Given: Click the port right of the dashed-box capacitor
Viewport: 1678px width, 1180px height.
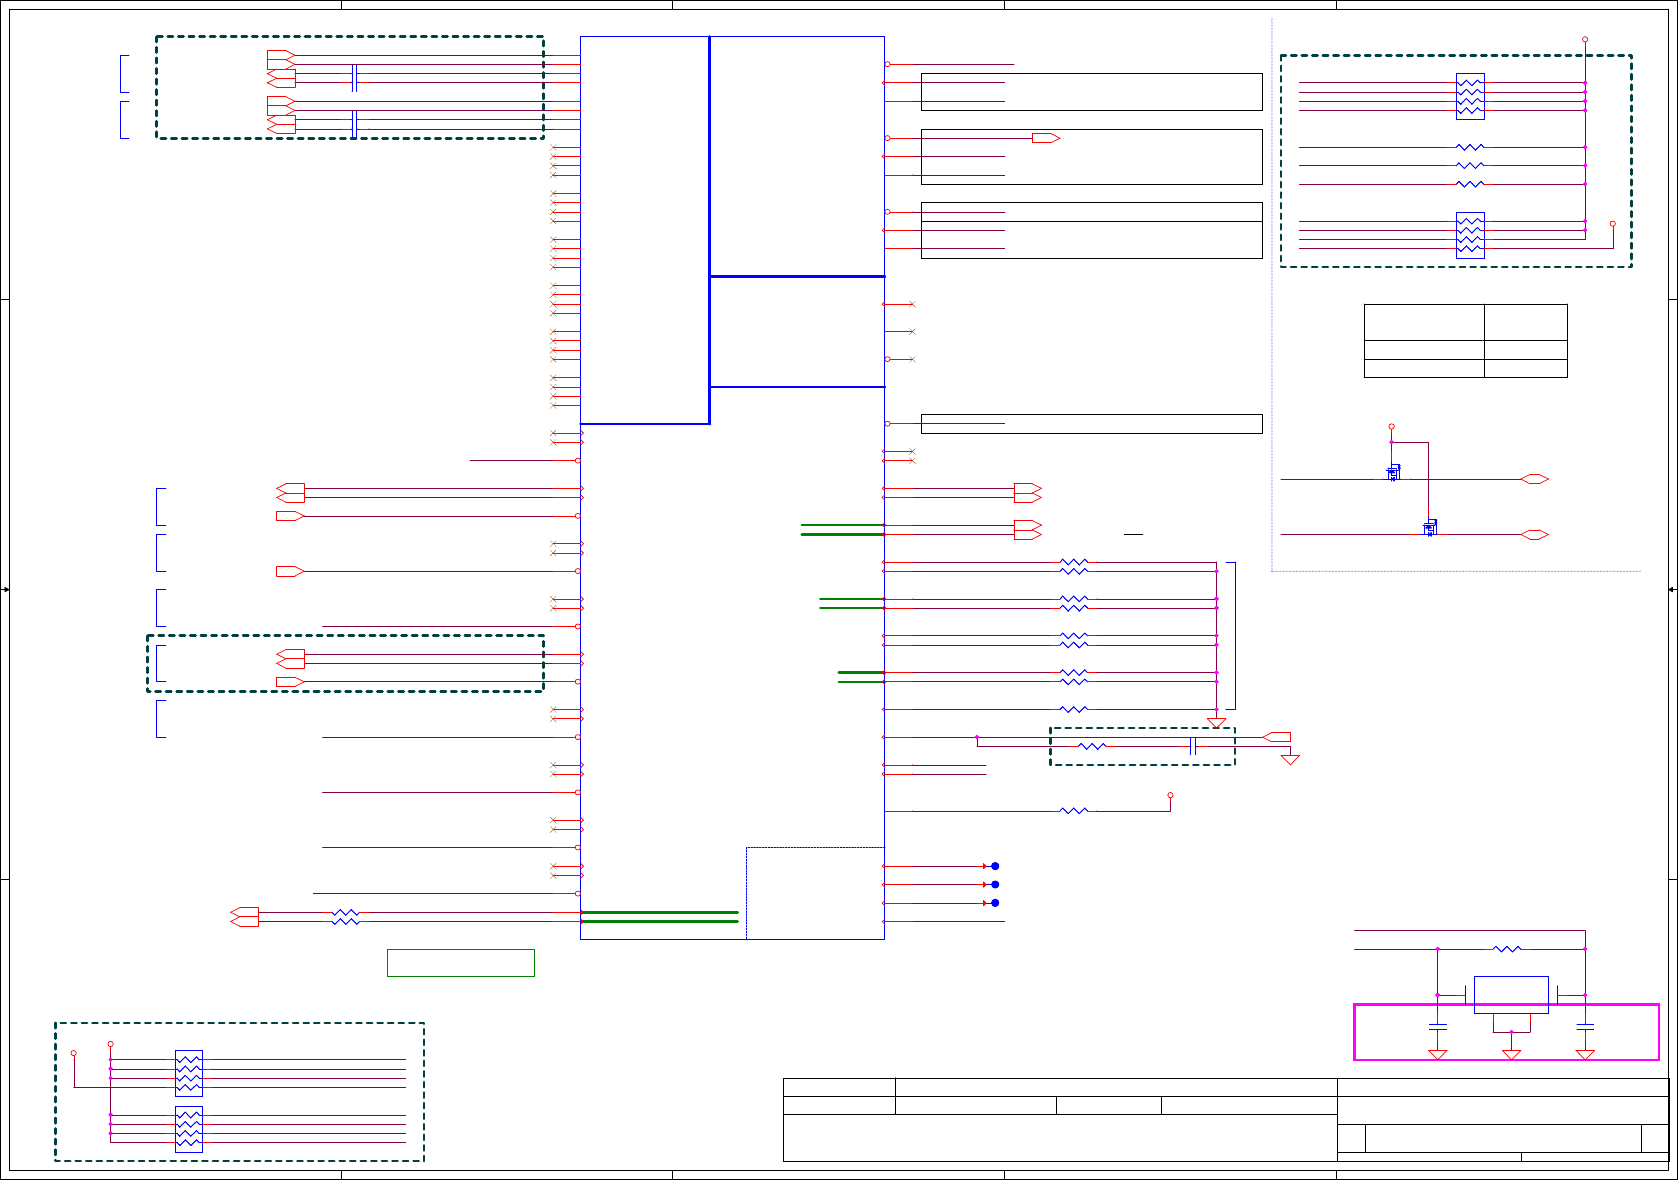Looking at the screenshot, I should [x=1277, y=737].
